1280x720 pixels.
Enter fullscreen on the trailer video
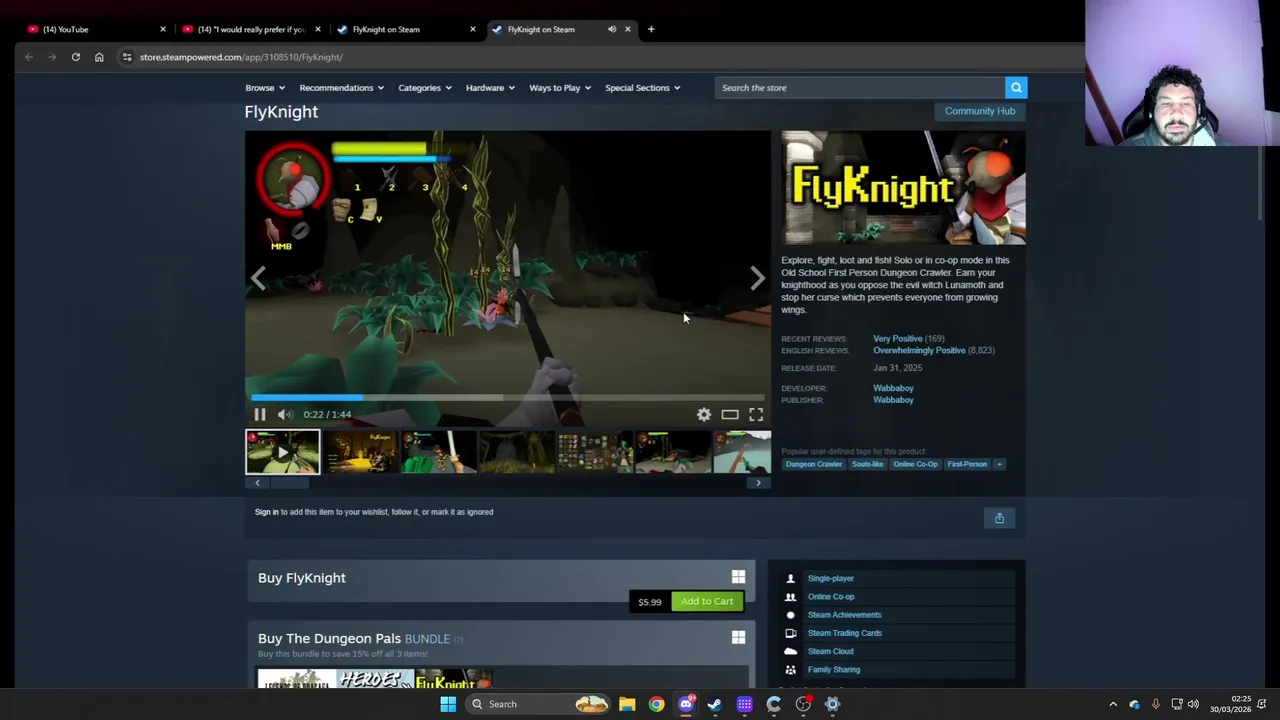pos(756,414)
